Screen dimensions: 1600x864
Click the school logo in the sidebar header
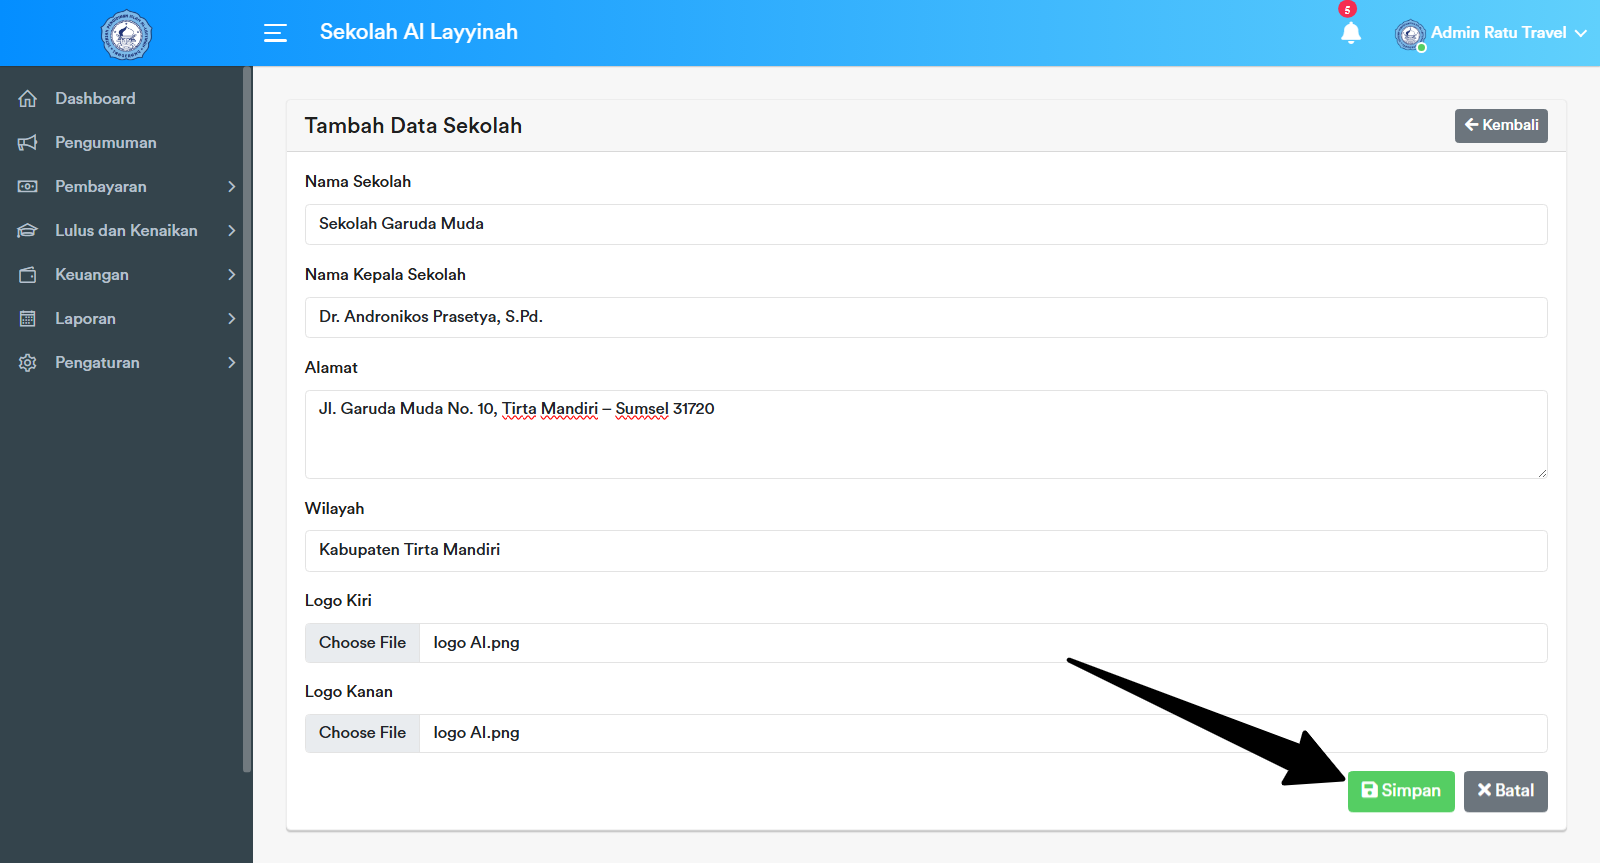126,35
